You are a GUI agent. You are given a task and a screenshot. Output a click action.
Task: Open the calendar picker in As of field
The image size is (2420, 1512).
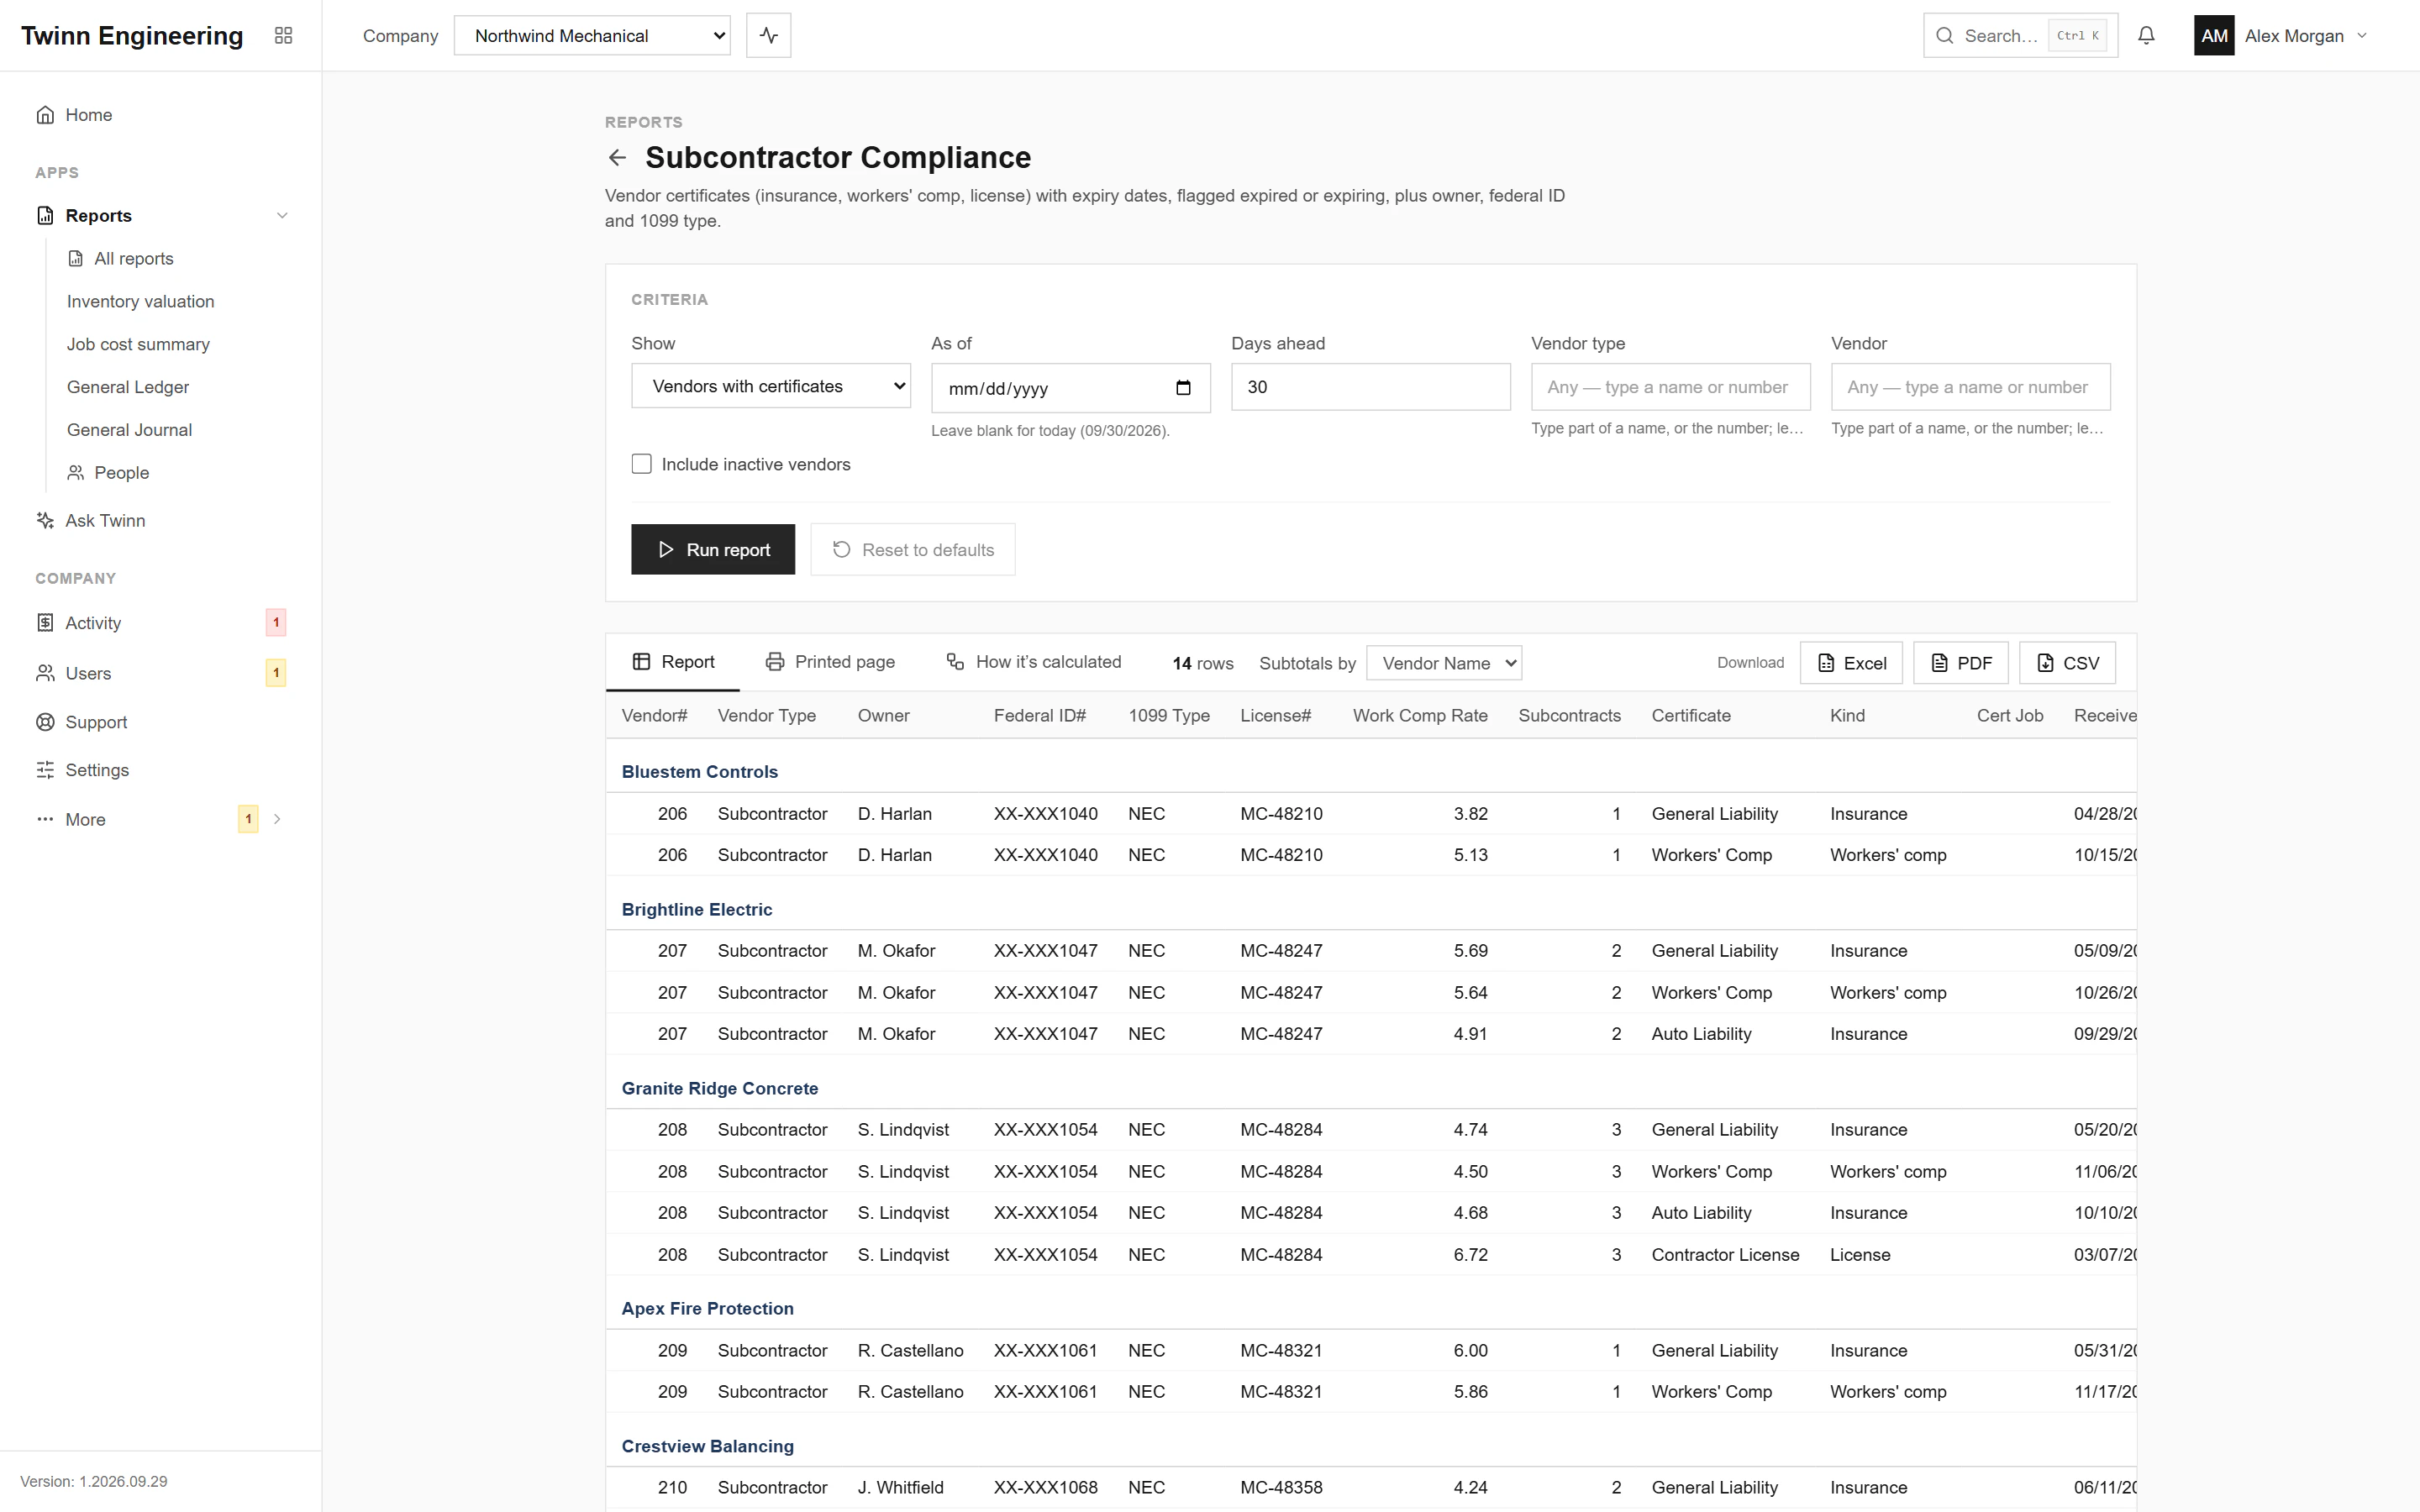(x=1183, y=388)
